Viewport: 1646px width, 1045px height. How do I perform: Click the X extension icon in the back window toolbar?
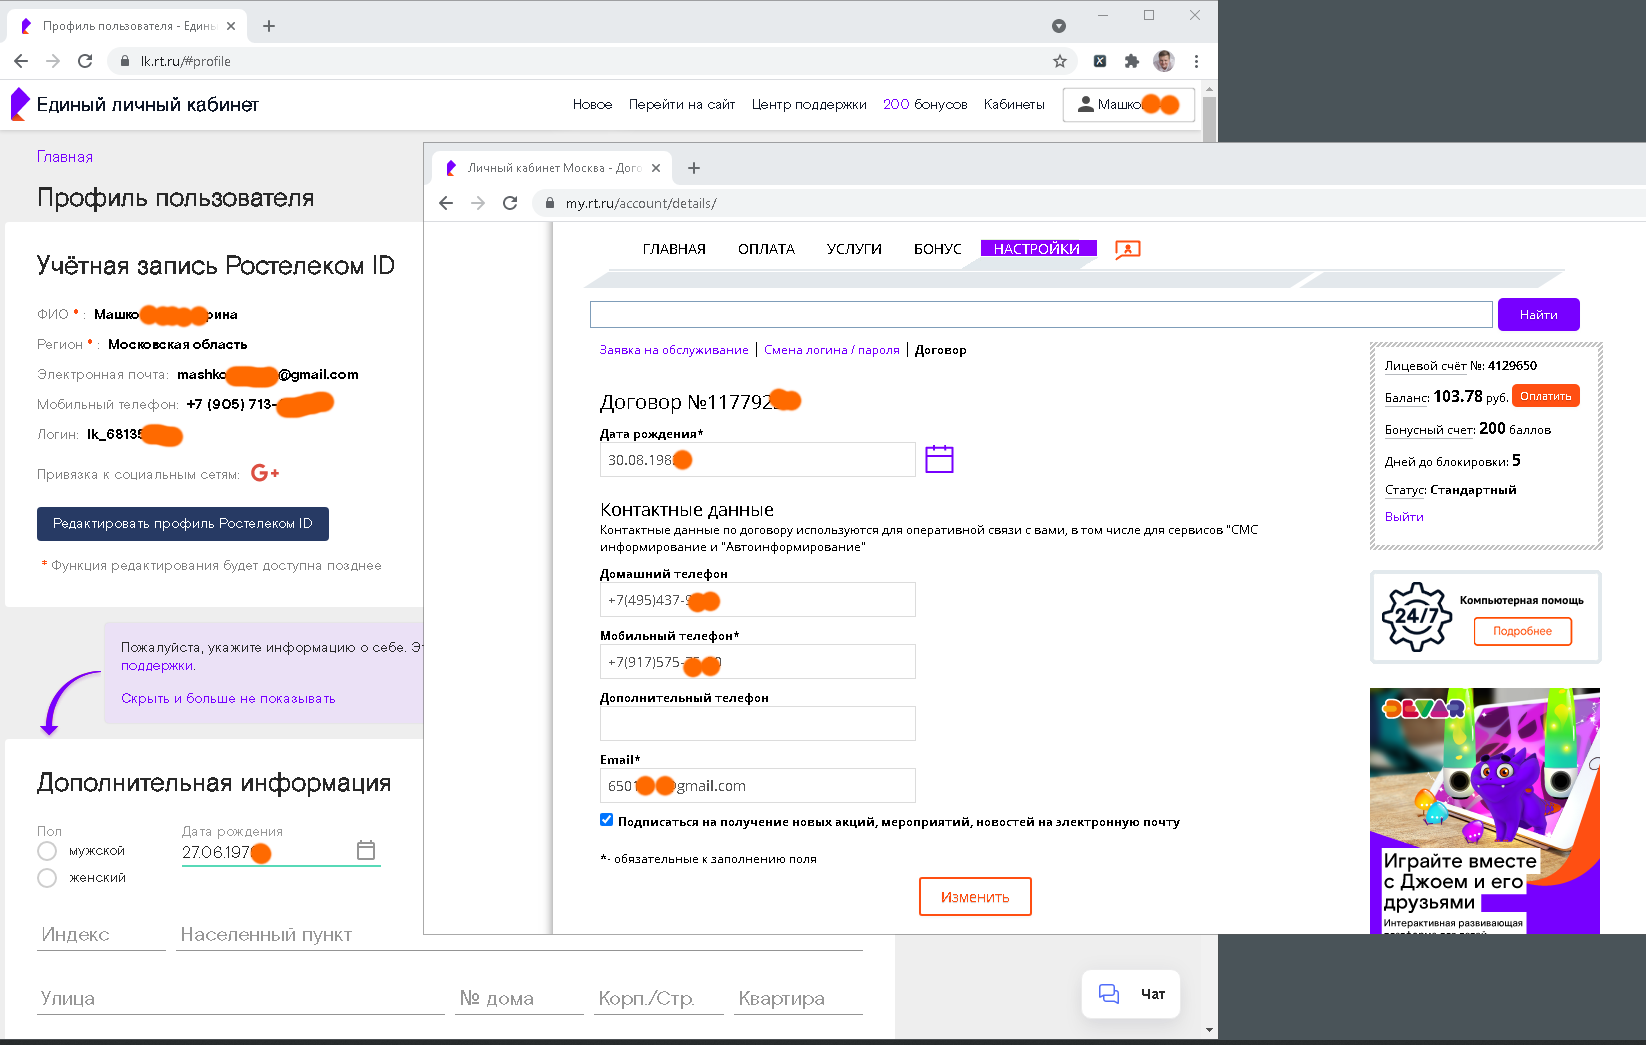1100,61
